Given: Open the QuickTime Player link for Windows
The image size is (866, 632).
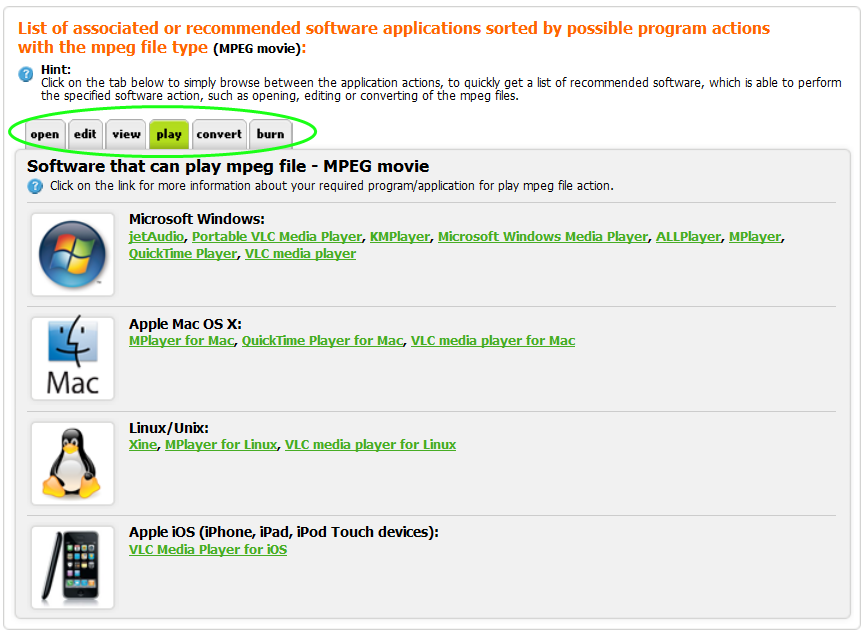Looking at the screenshot, I should (183, 254).
